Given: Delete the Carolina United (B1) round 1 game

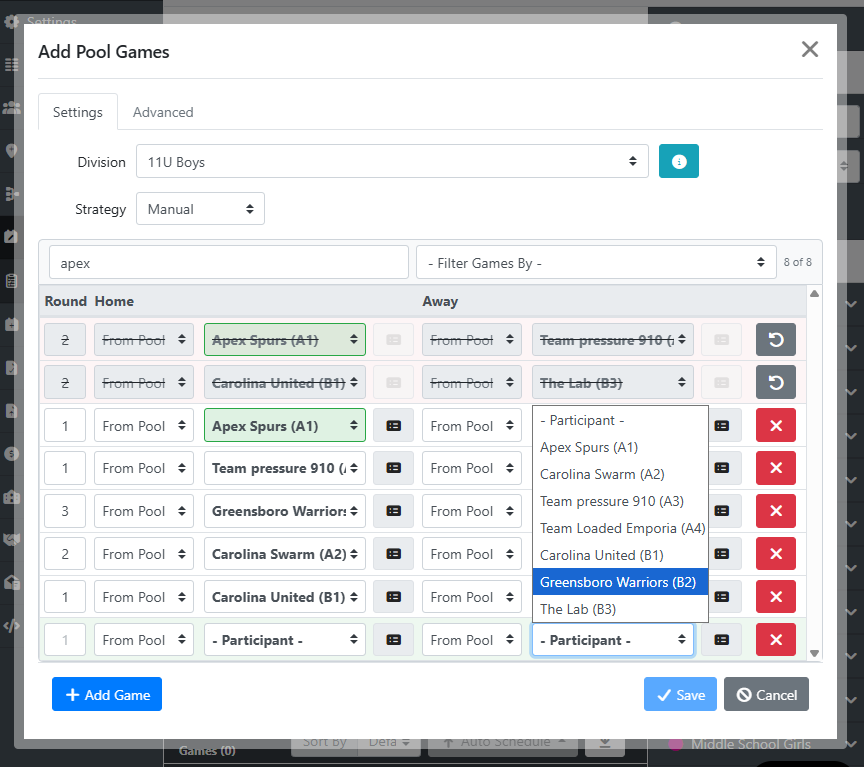Looking at the screenshot, I should (775, 597).
